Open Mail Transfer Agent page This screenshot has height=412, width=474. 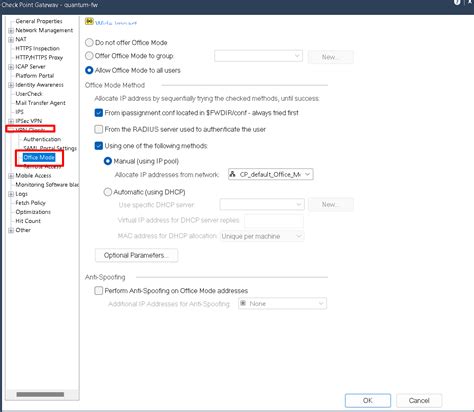pyautogui.click(x=40, y=103)
